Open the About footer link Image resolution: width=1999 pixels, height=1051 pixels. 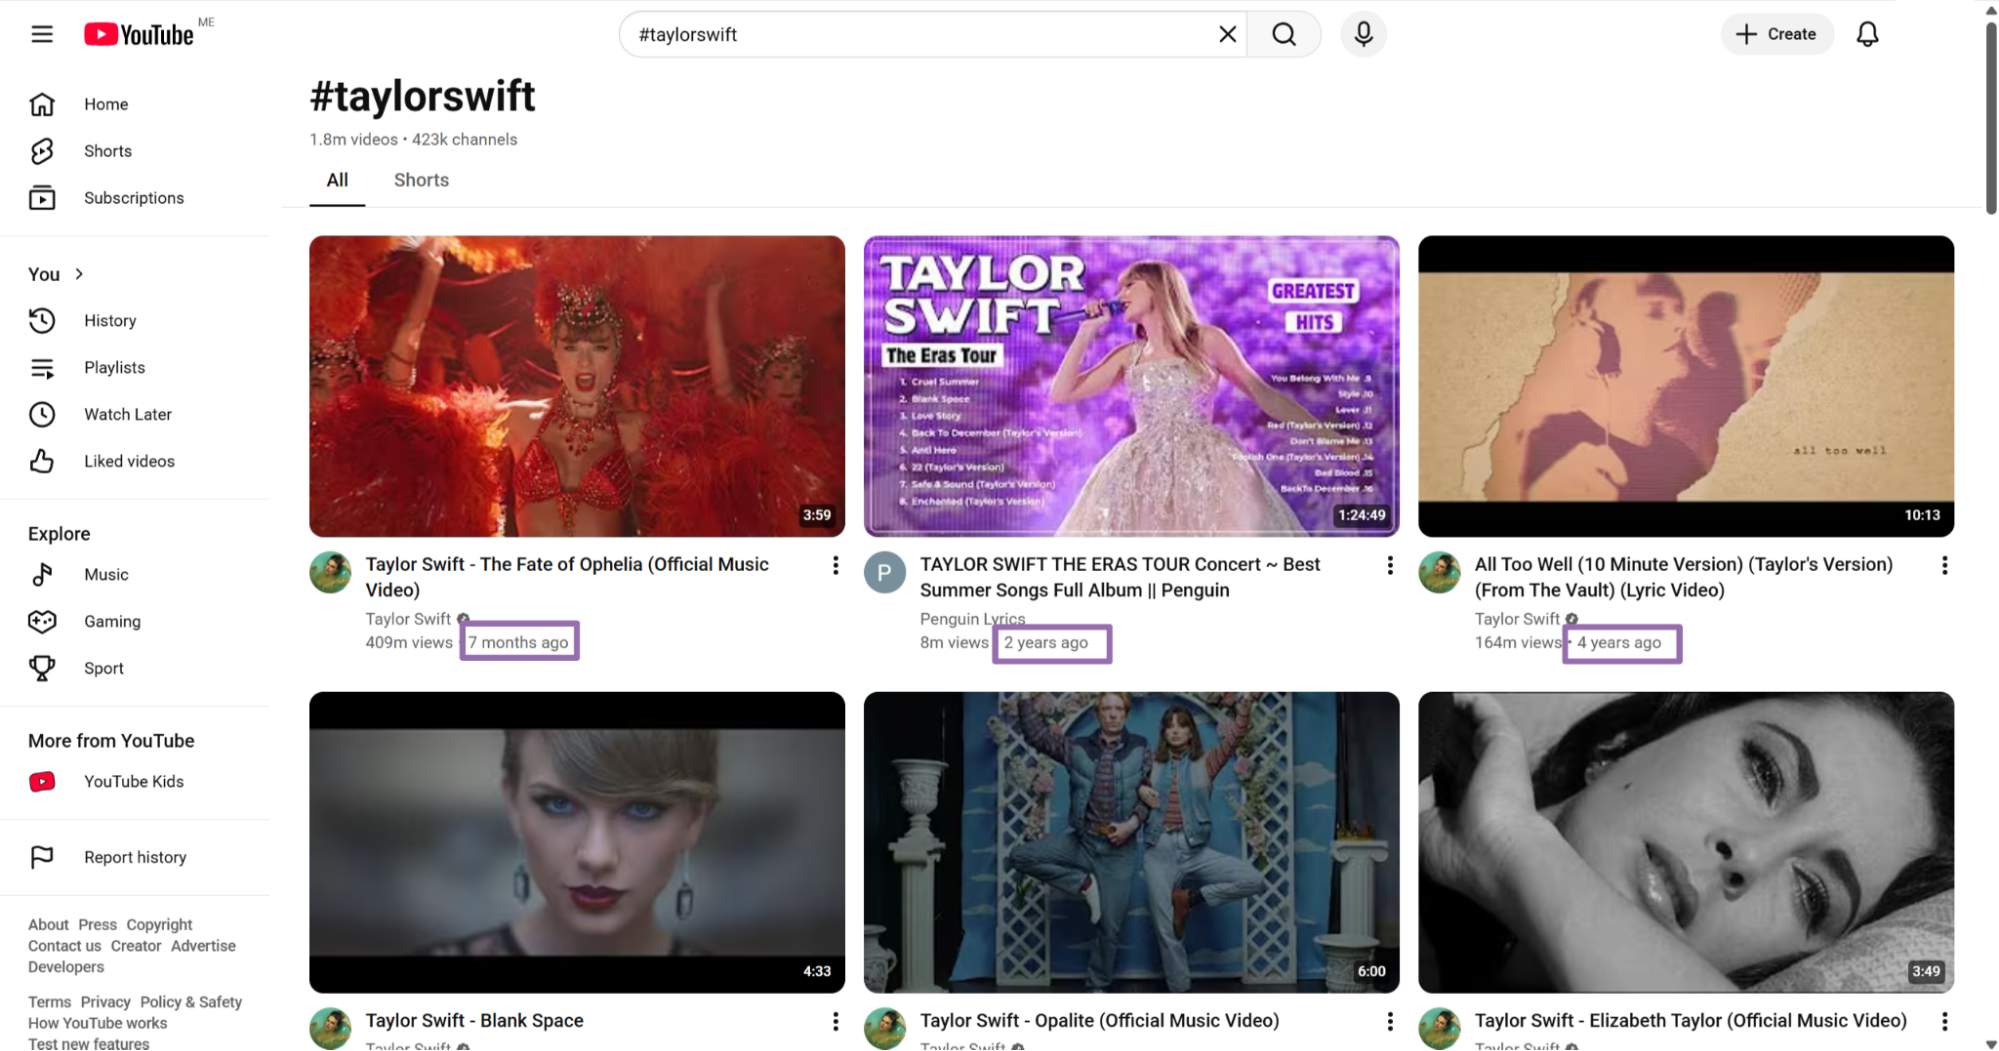tap(48, 925)
